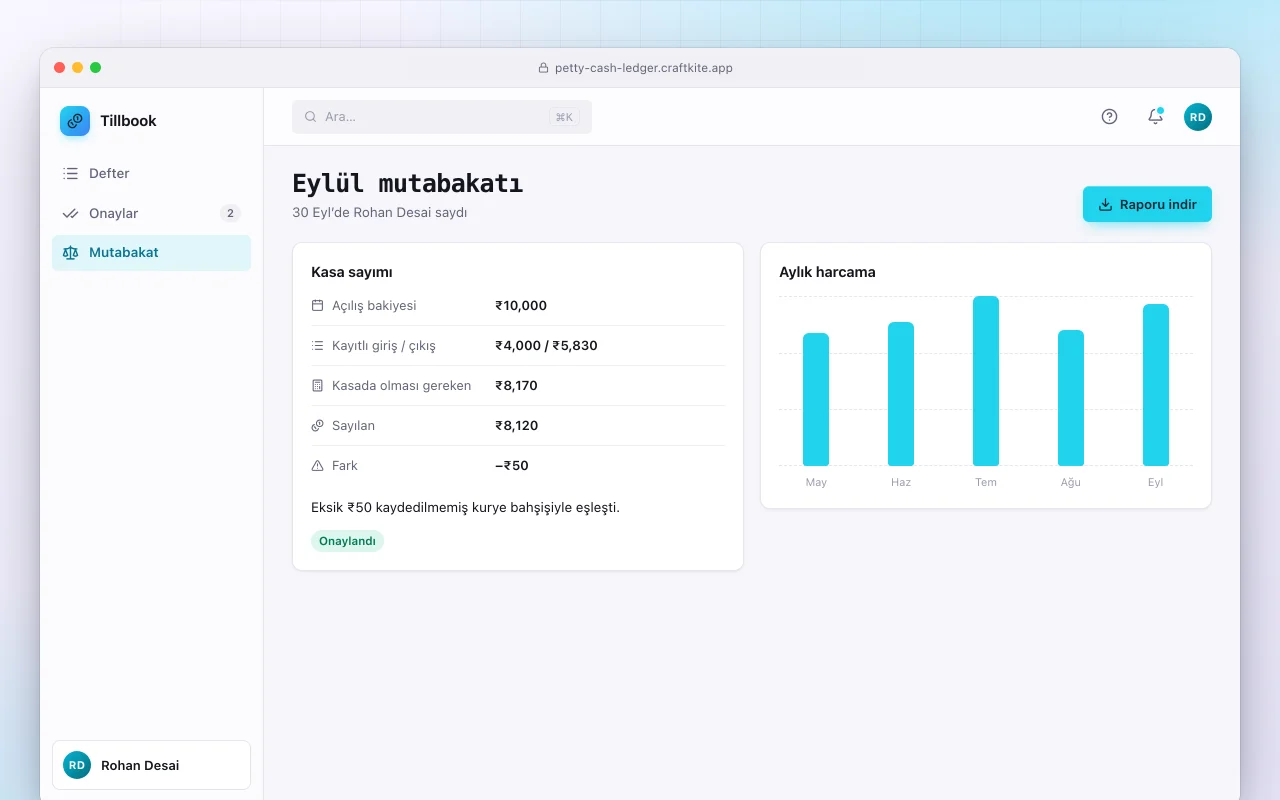Click the lock icon in address bar
1280x800 pixels.
(544, 68)
